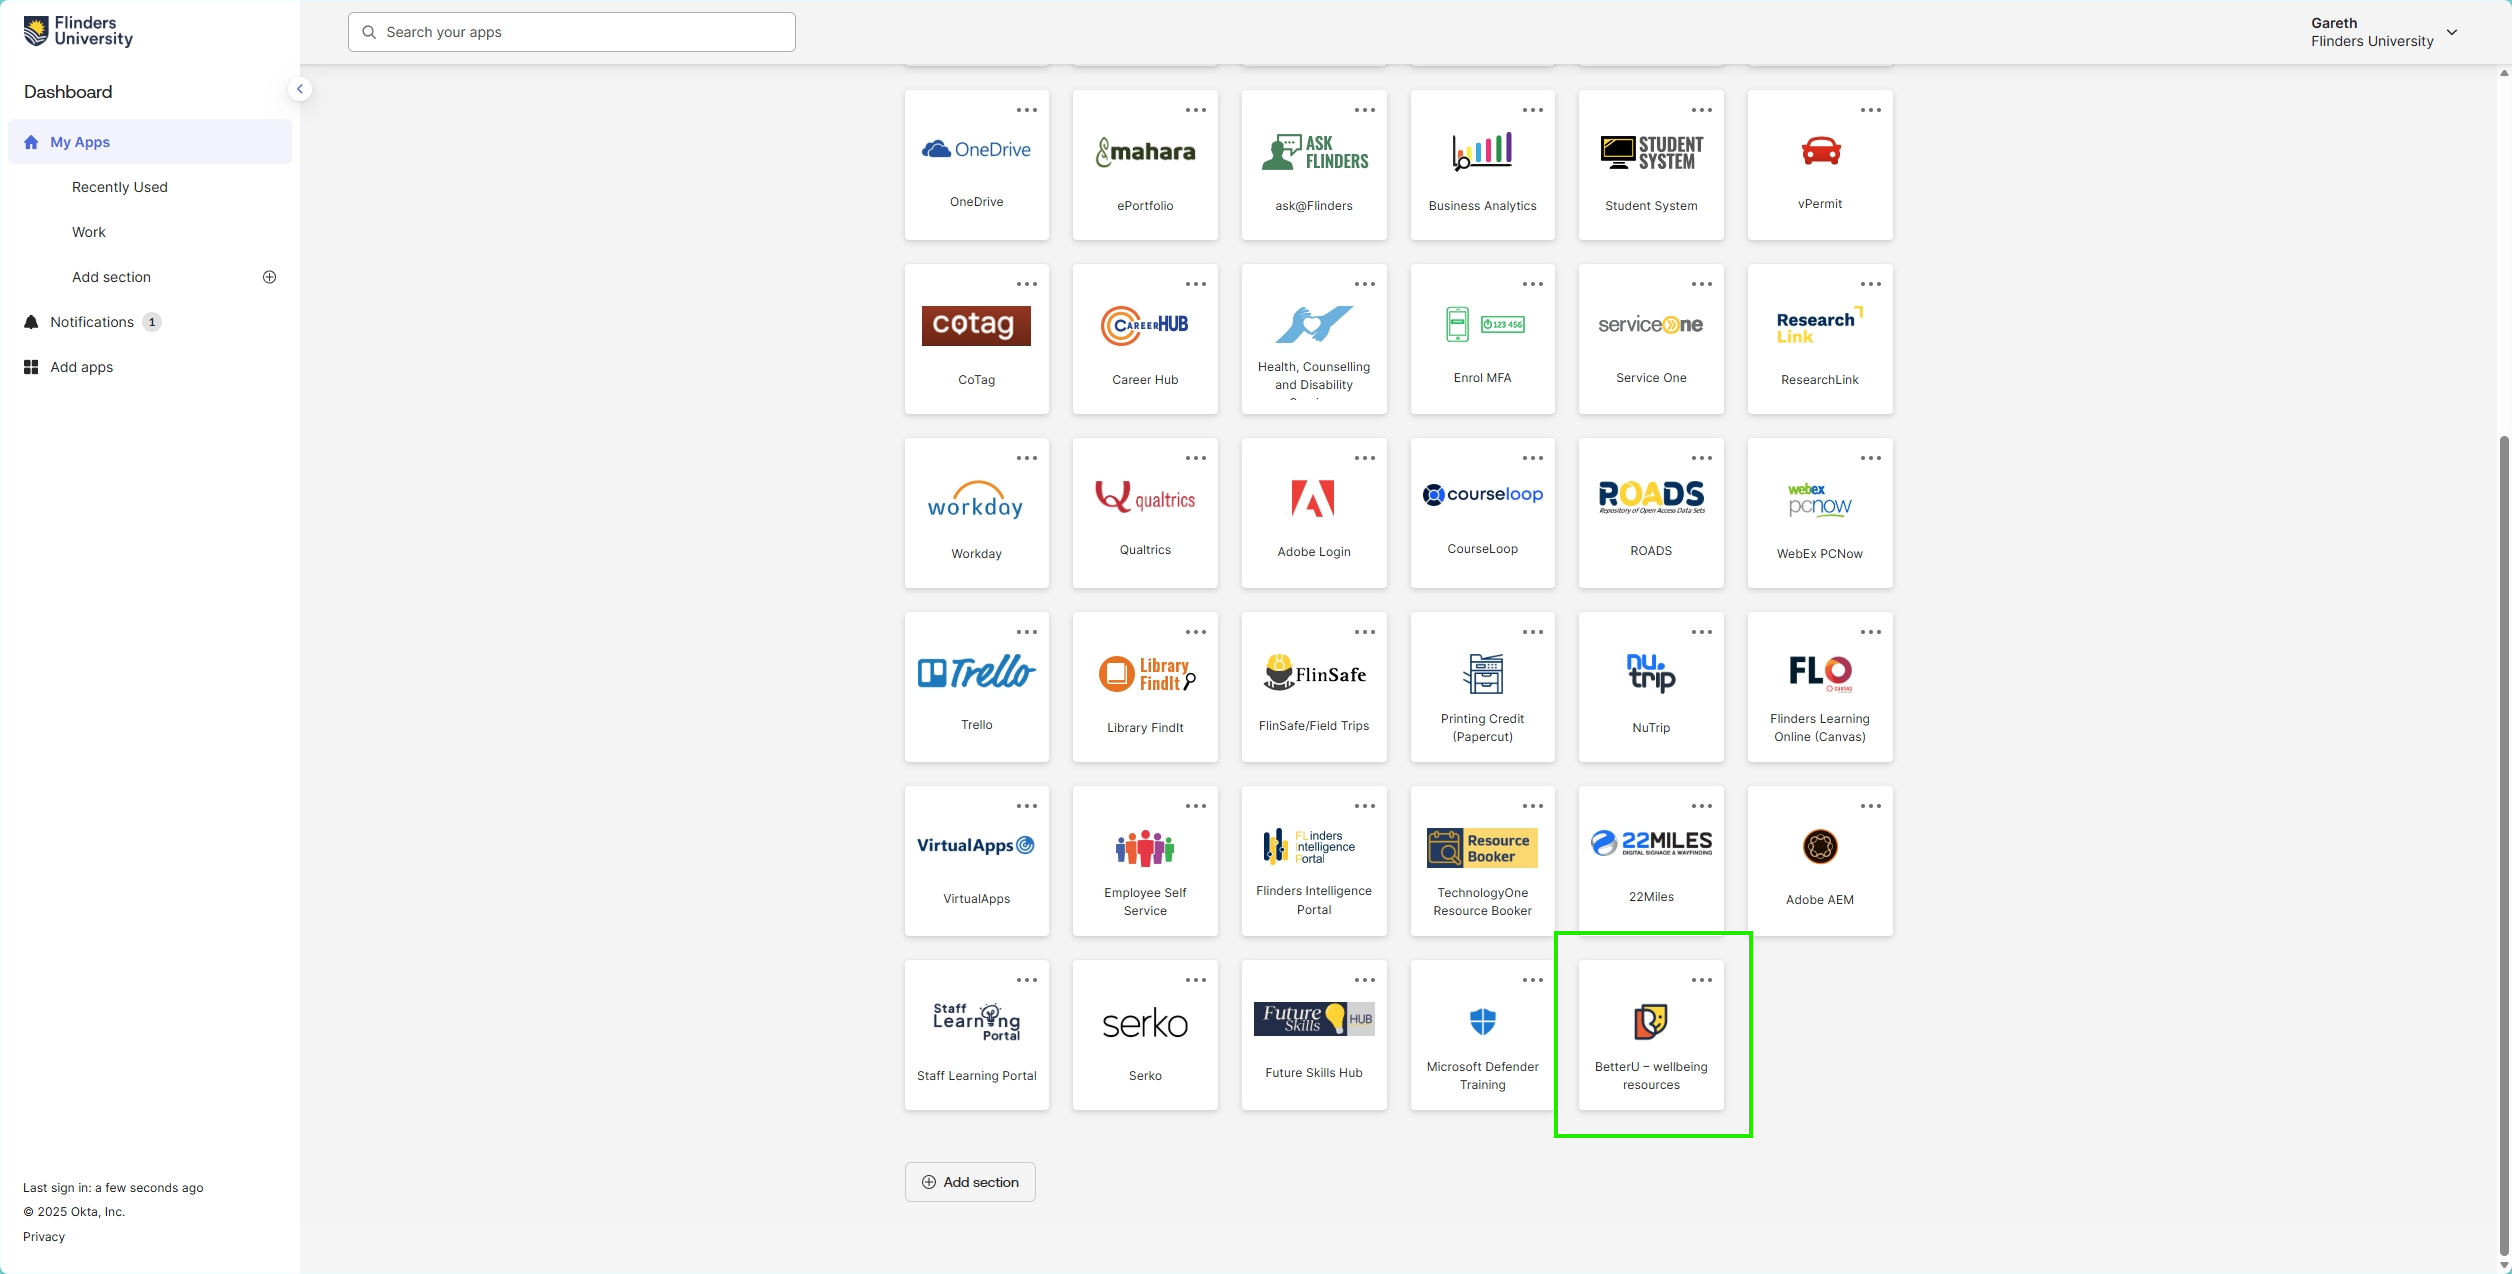Open the vPermit red car icon
The width and height of the screenshot is (2512, 1274).
[x=1820, y=151]
